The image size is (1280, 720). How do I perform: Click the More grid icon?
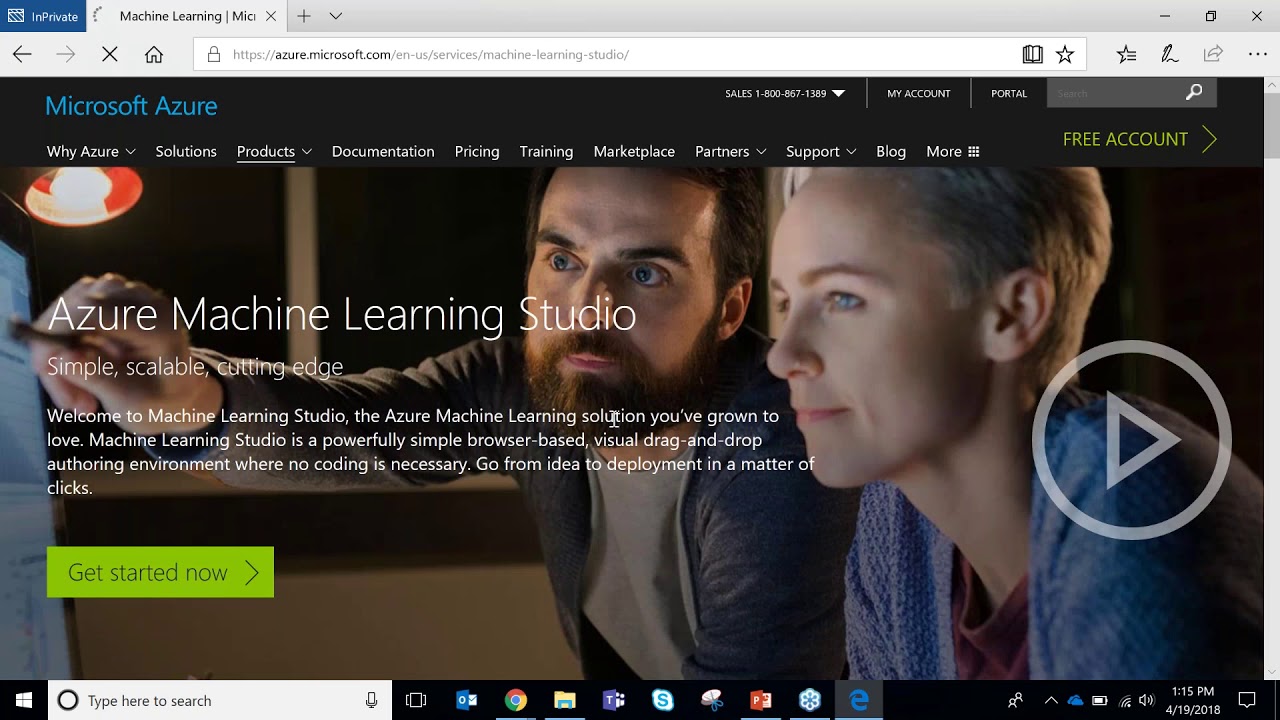click(974, 152)
